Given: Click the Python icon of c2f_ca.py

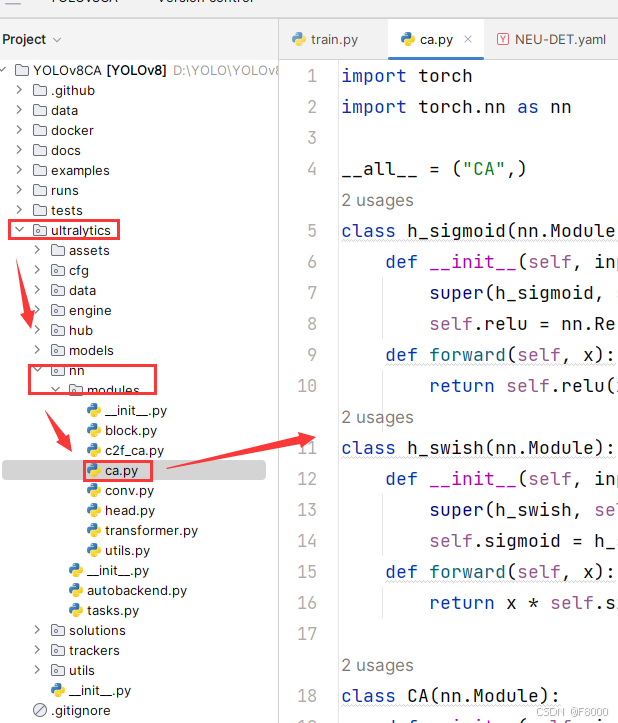Looking at the screenshot, I should (94, 450).
